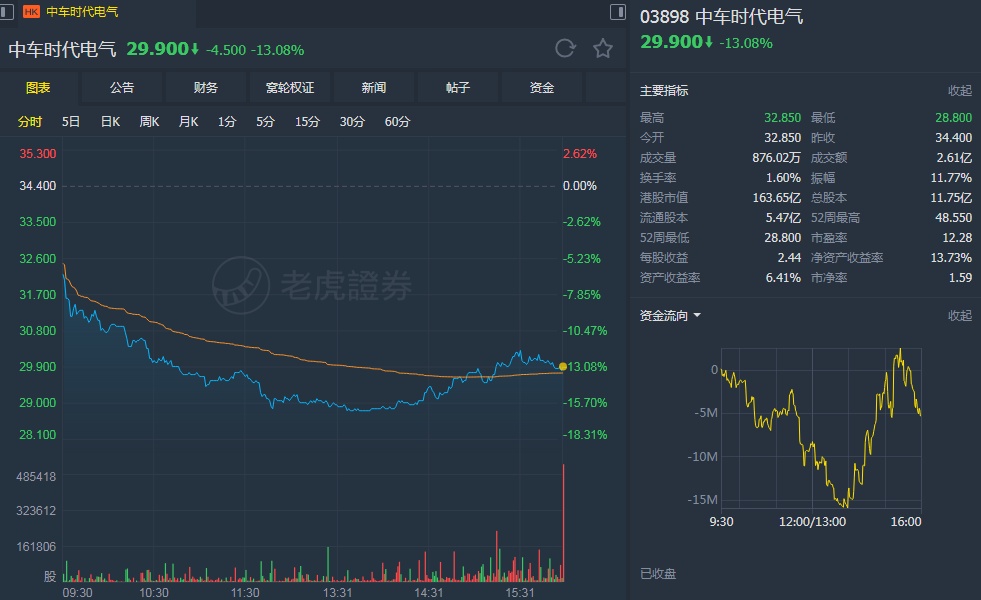Click the 最低 value 28.800
981x600 pixels.
tap(953, 118)
